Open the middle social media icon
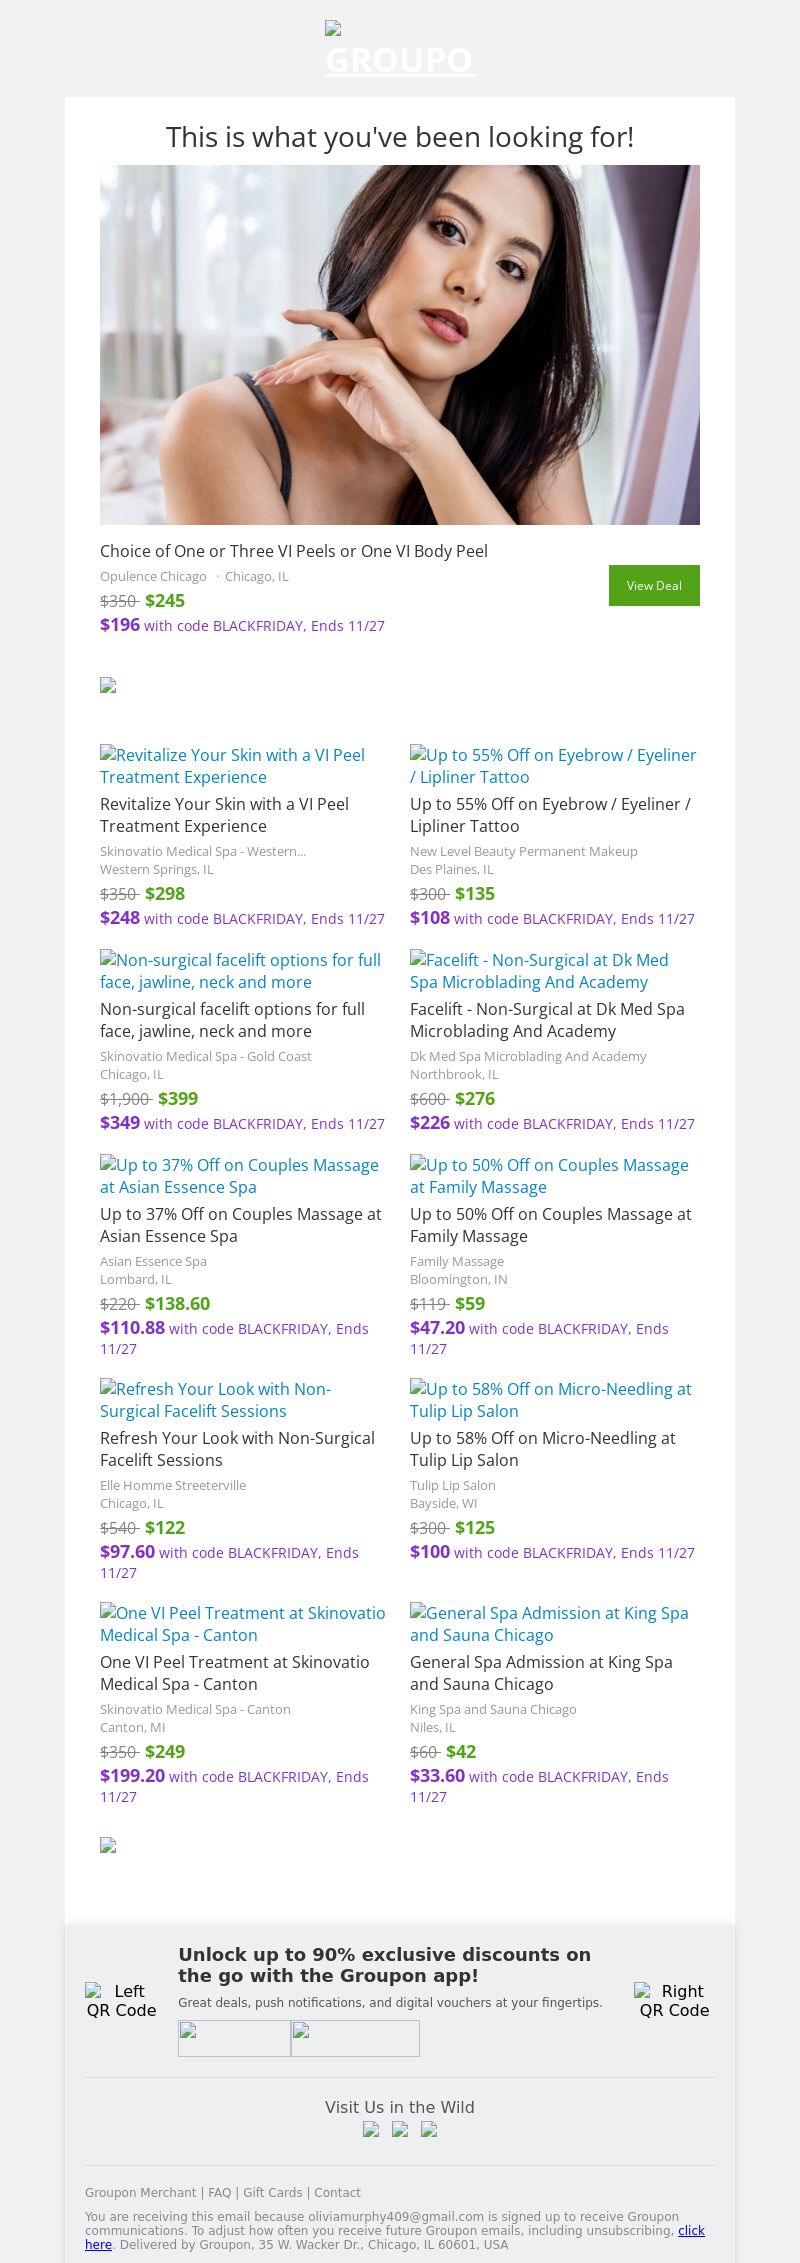The height and width of the screenshot is (2263, 800). (400, 2129)
